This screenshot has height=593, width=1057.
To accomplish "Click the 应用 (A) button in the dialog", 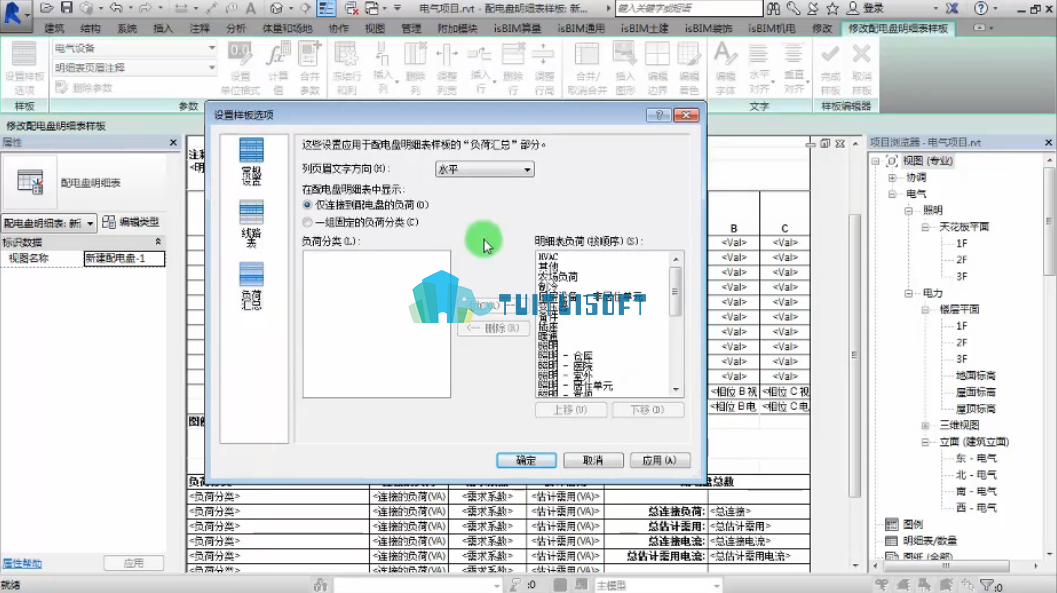I will coord(660,460).
